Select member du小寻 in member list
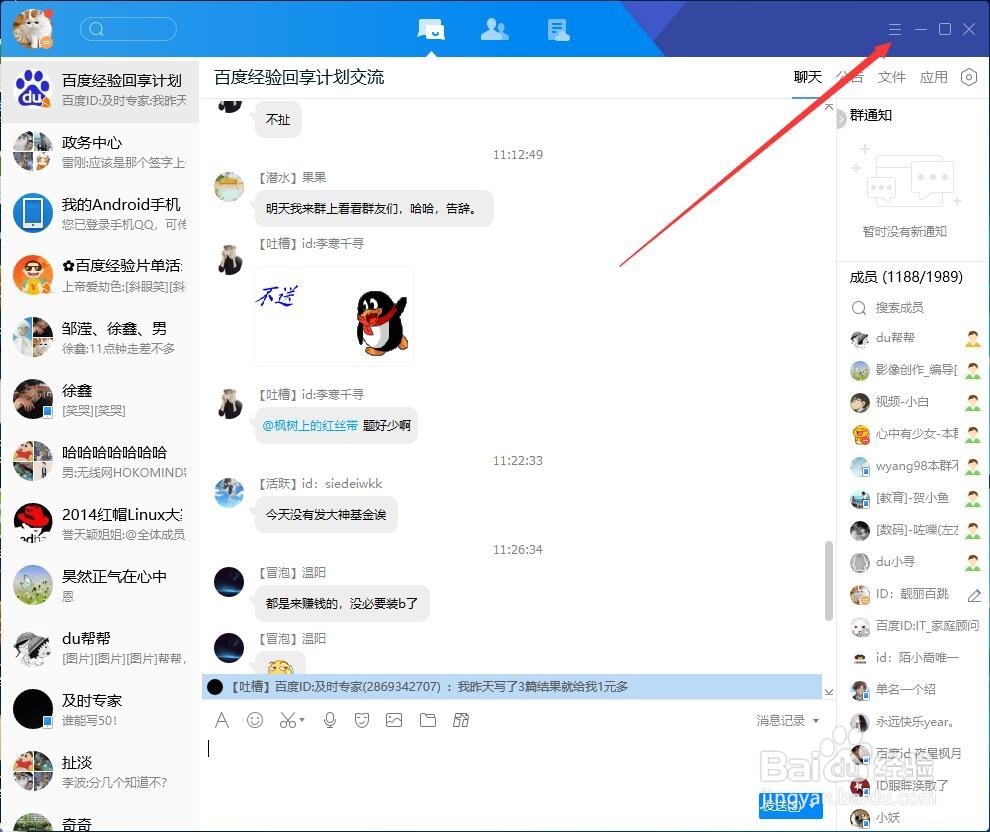This screenshot has height=832, width=990. [915, 562]
